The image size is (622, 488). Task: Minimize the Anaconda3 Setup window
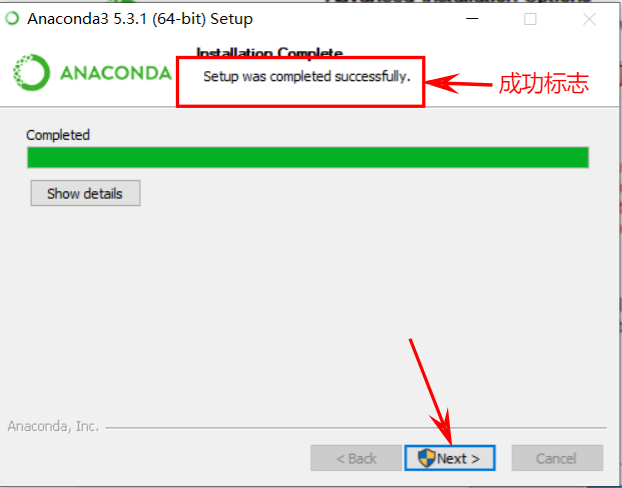tap(472, 19)
